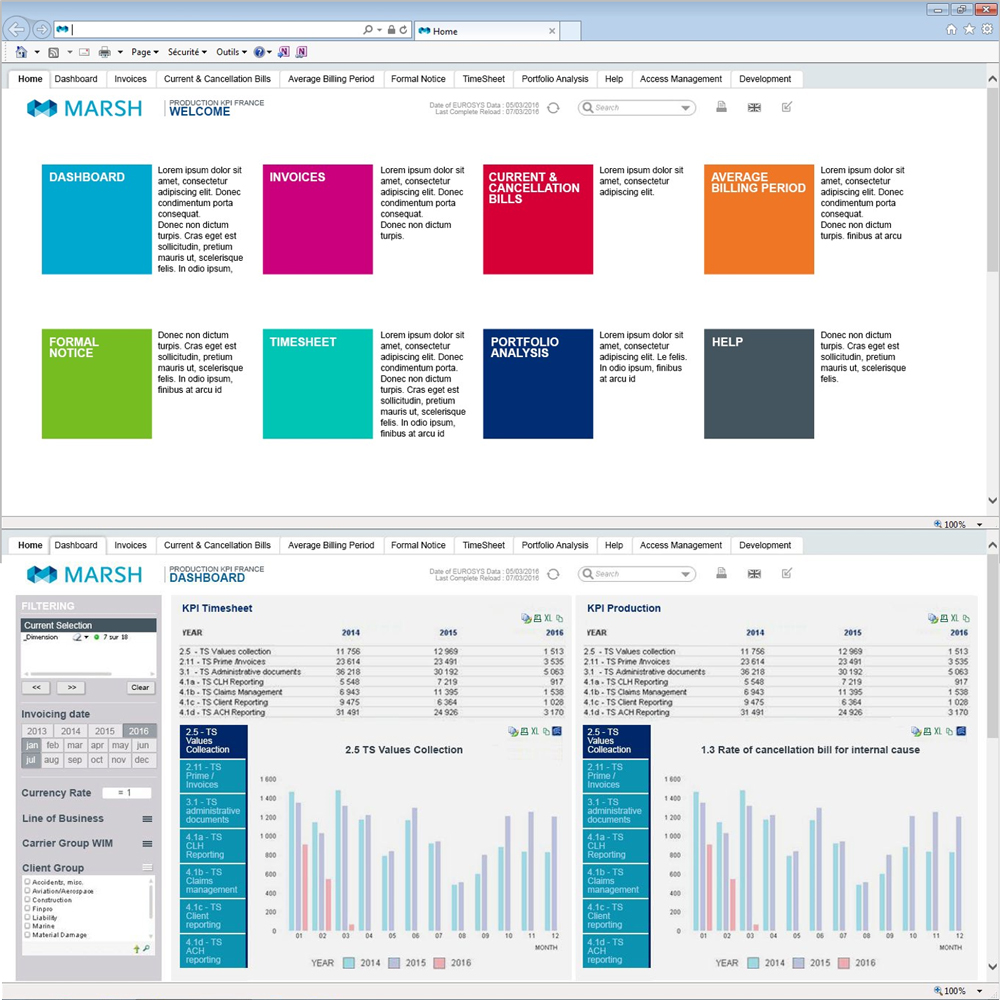Click the printer icon in the command bar
Image resolution: width=1000 pixels, height=1000 pixels.
(105, 52)
